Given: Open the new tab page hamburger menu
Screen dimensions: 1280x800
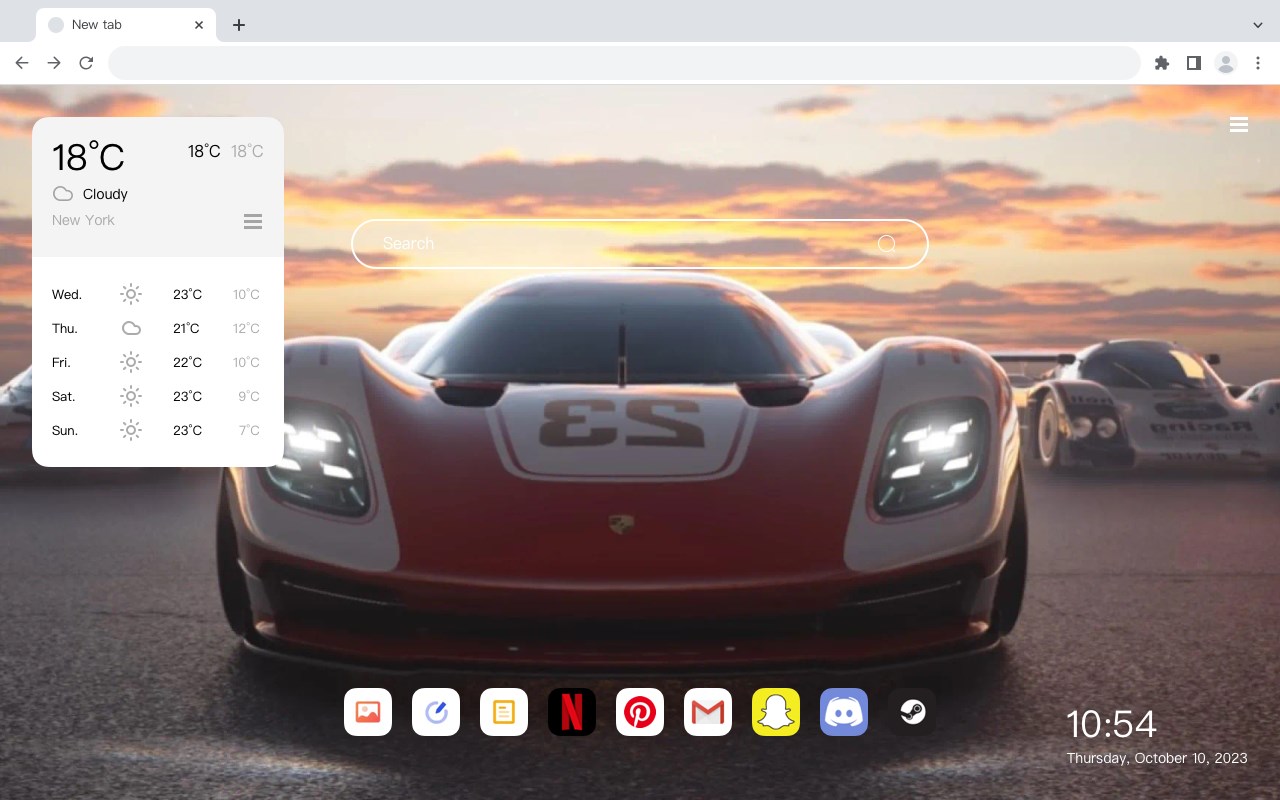Looking at the screenshot, I should click(x=1239, y=125).
